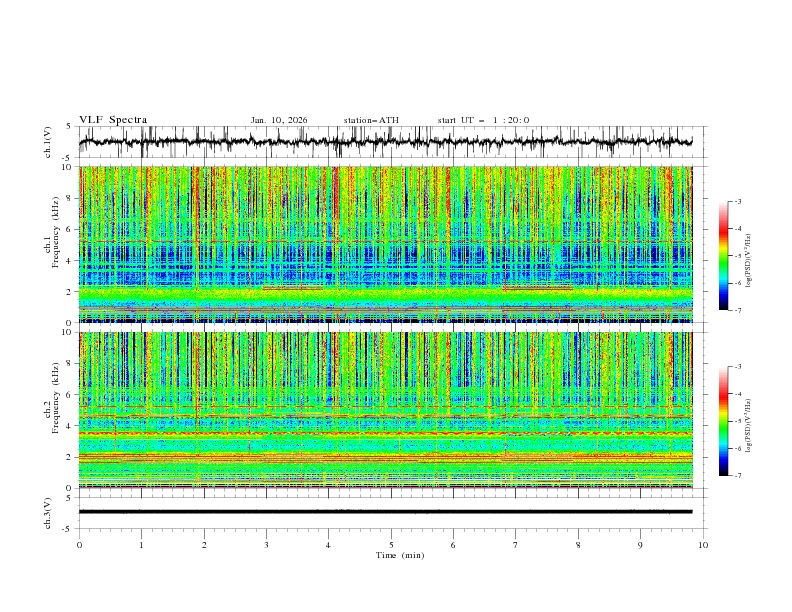Click the ch.3 flat waveform panel
The height and width of the screenshot is (612, 792).
click(390, 511)
